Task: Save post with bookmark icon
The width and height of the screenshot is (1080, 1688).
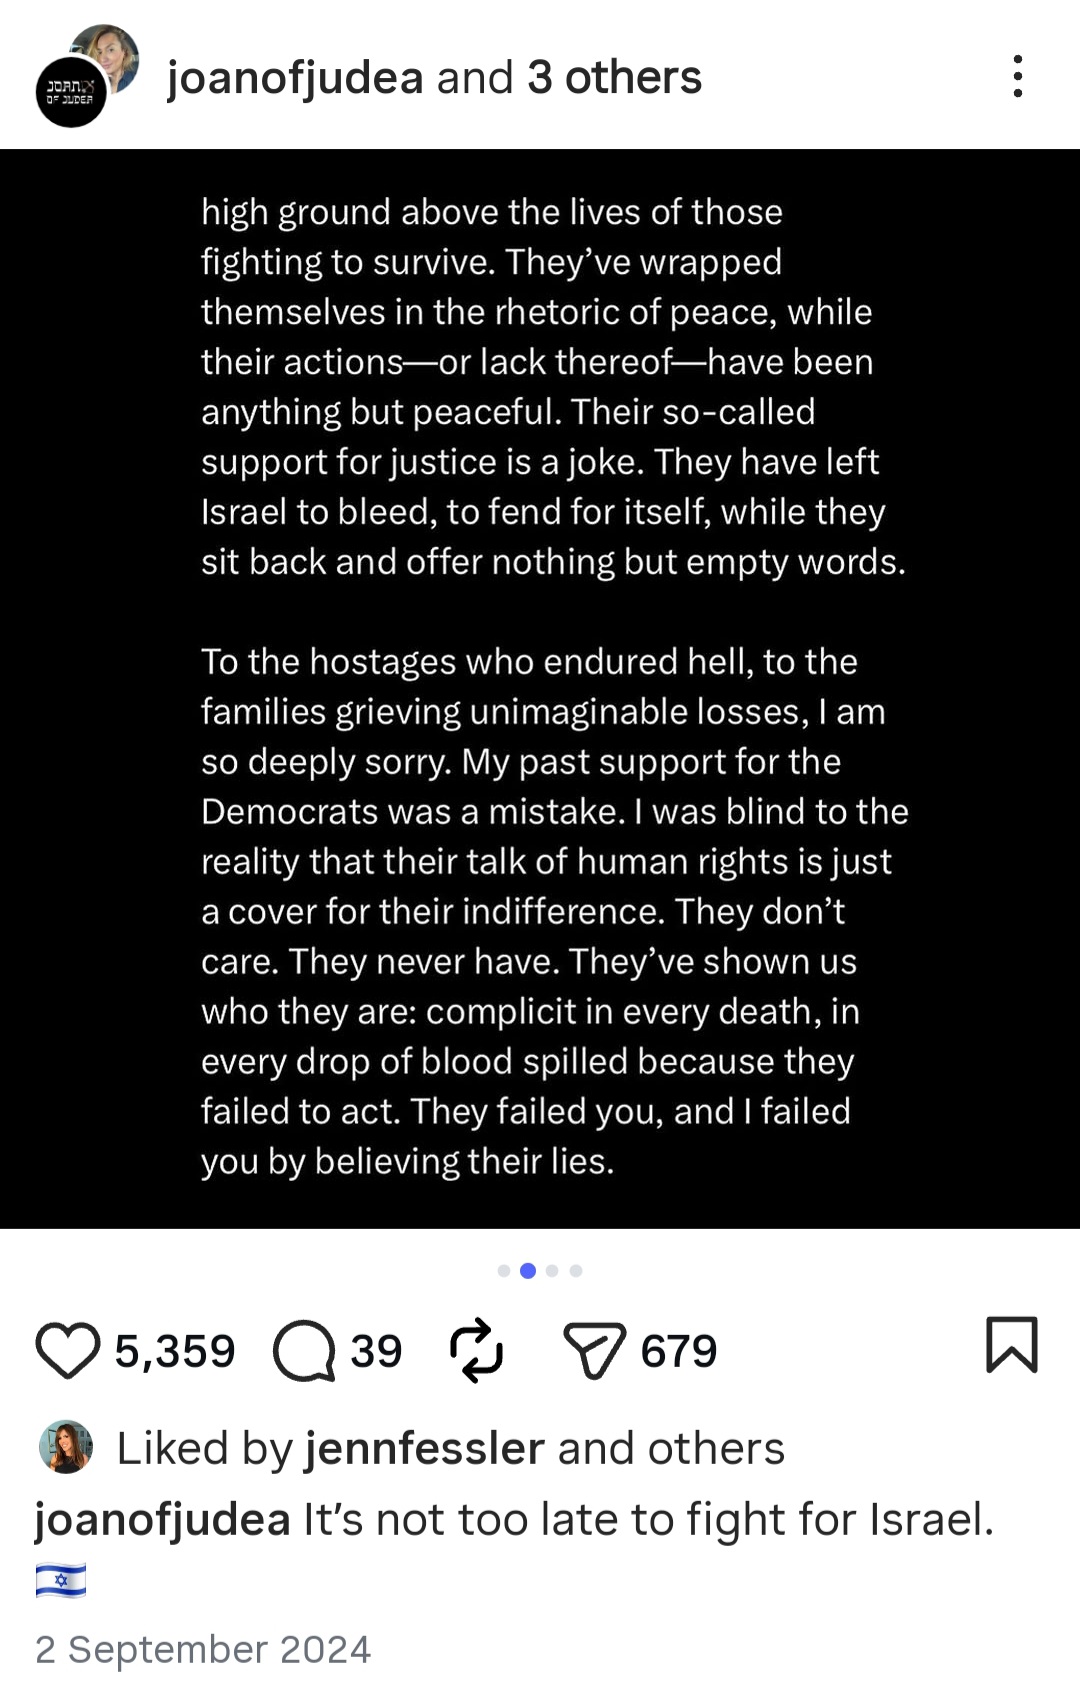Action: pyautogui.click(x=1012, y=1344)
